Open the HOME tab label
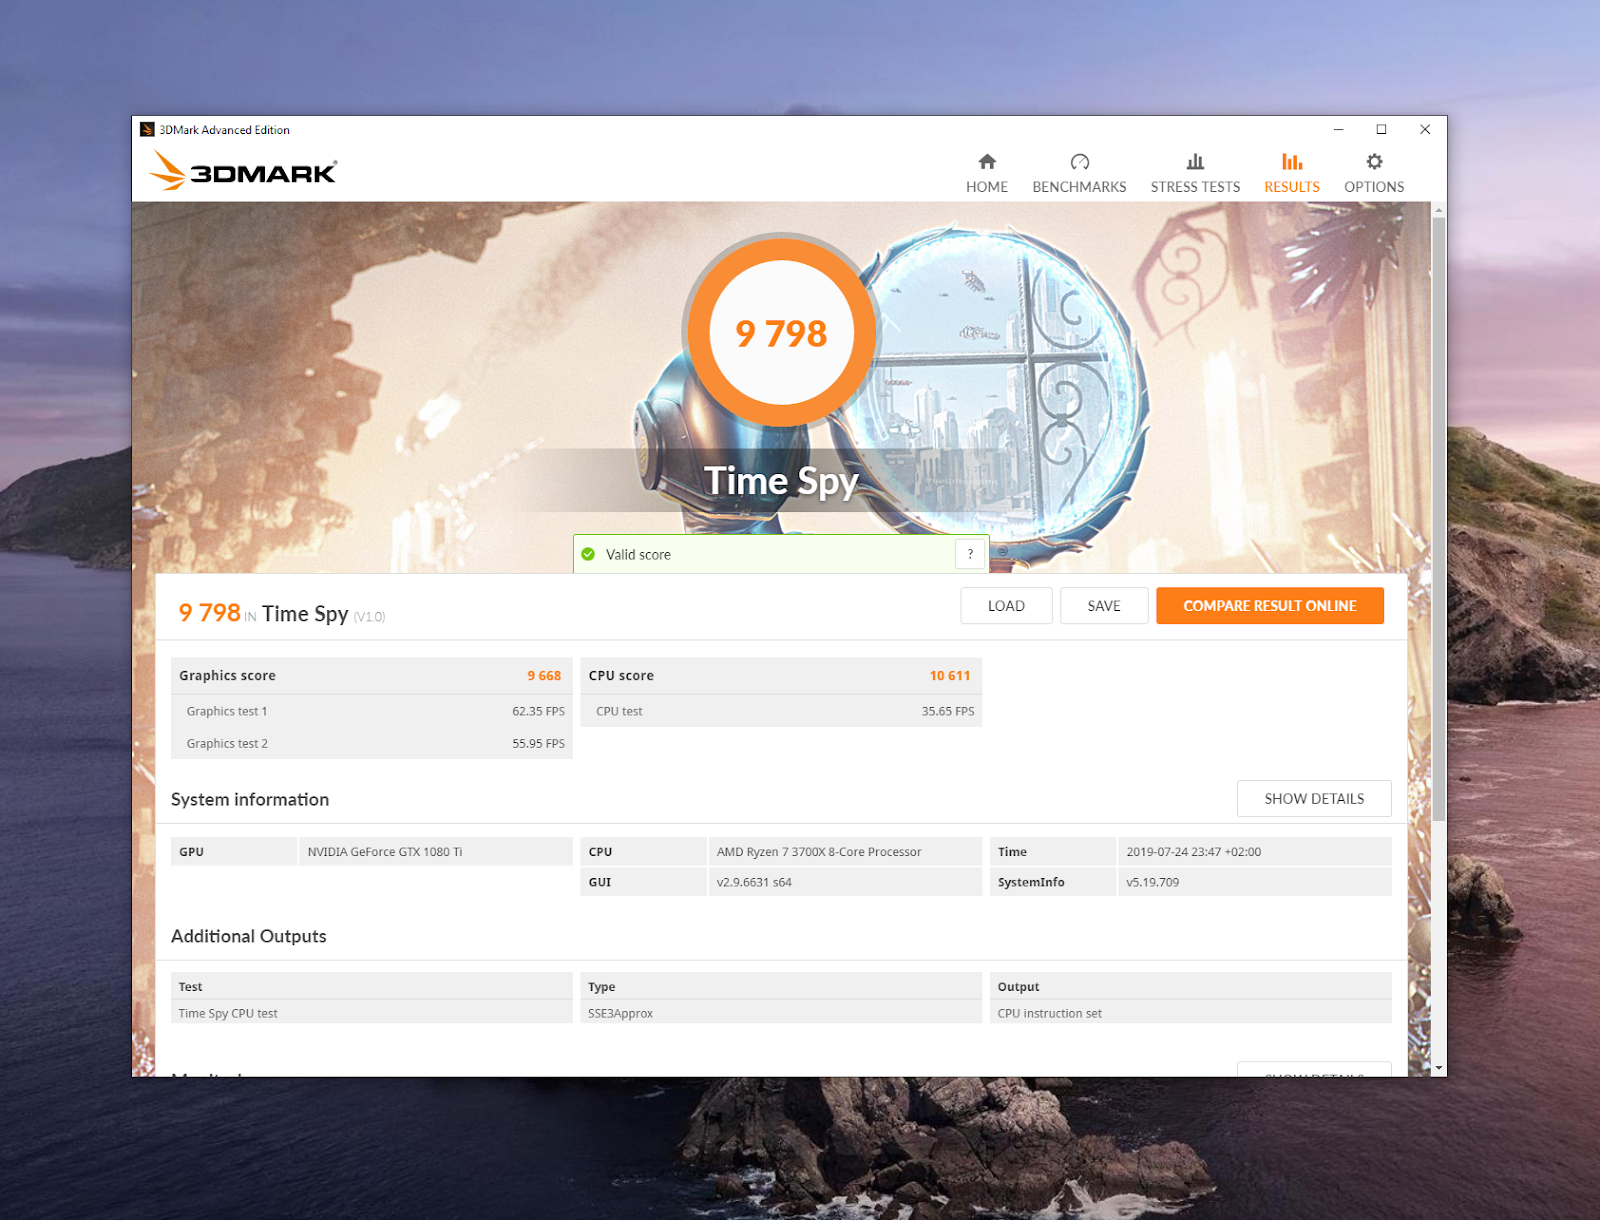 click(x=987, y=187)
